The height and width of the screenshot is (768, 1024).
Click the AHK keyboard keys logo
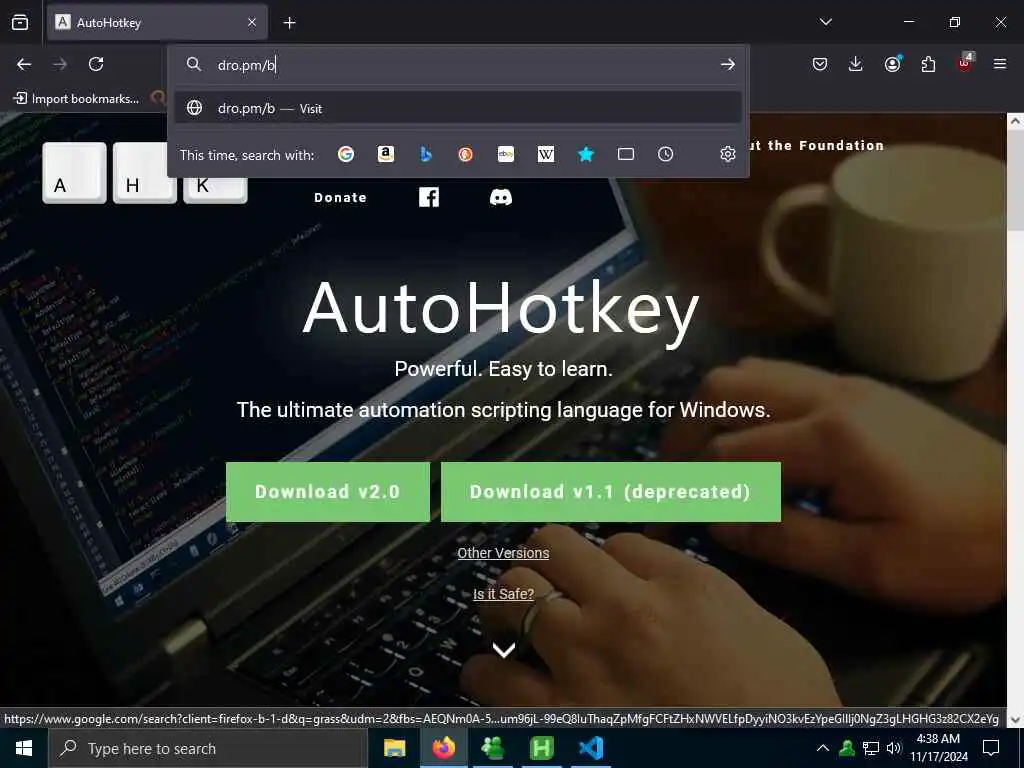pos(145,174)
